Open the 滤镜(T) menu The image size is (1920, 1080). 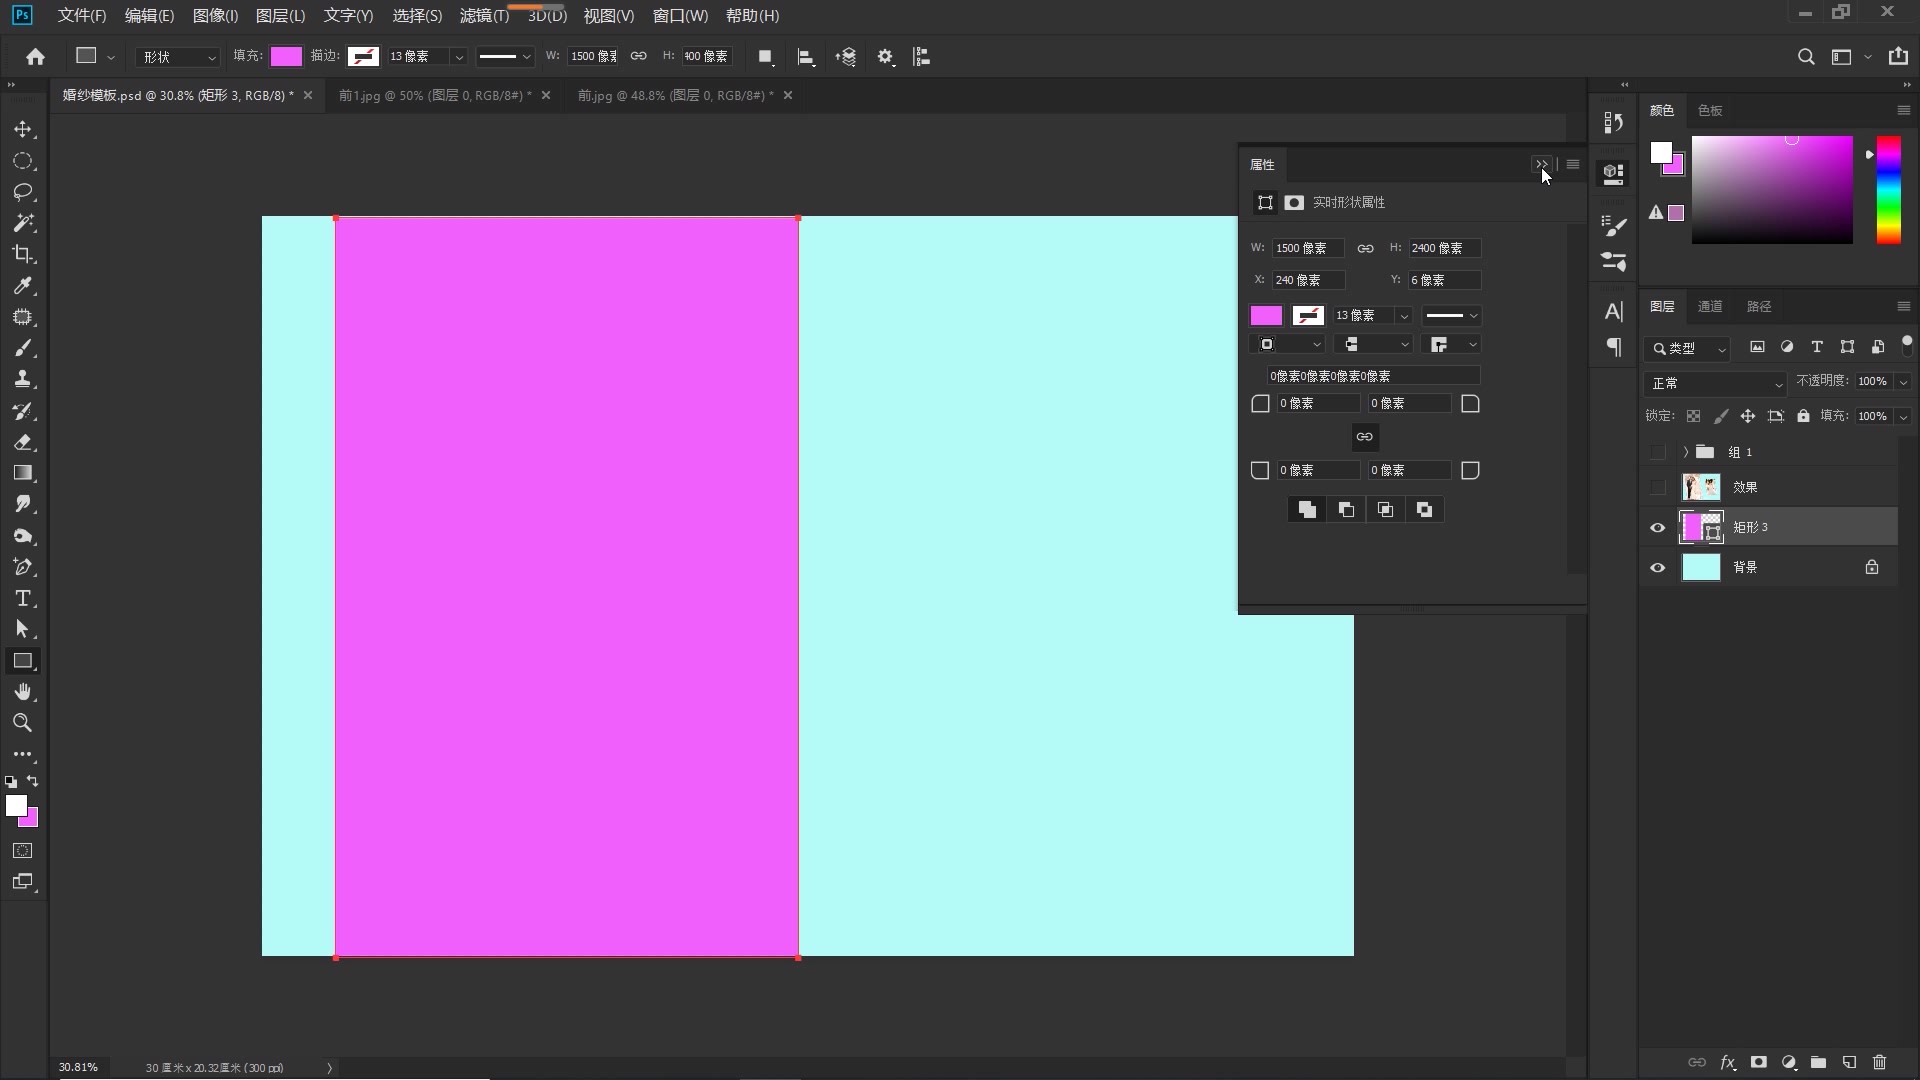pyautogui.click(x=484, y=16)
